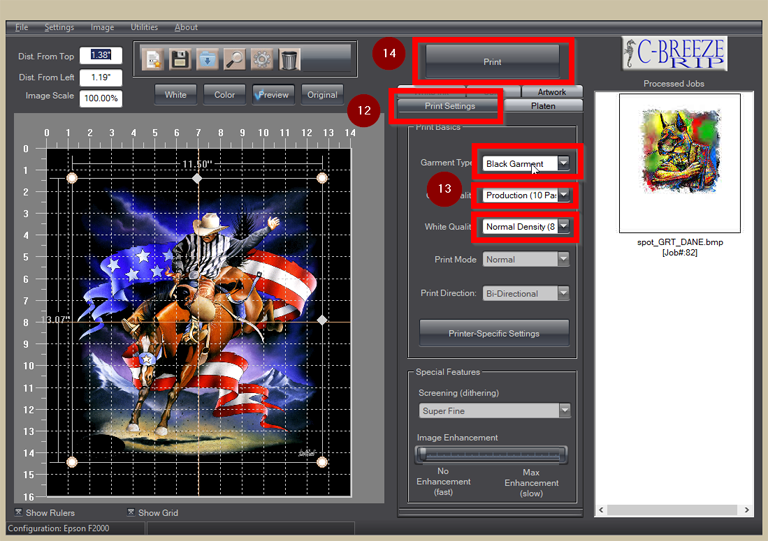Open the File menu

[22, 27]
